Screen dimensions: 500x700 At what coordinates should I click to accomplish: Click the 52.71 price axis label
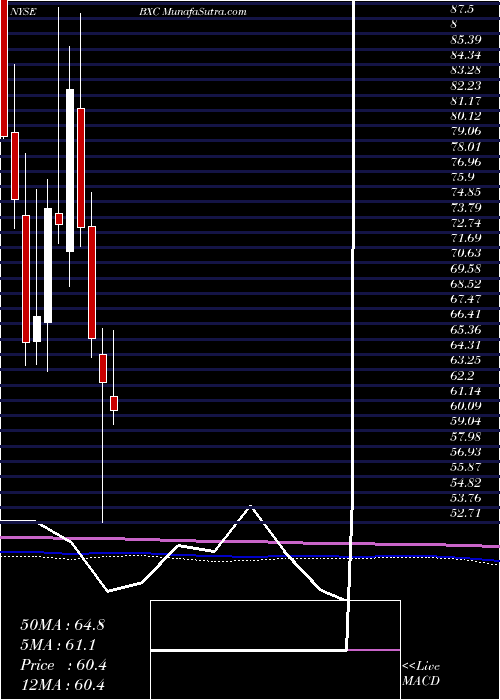[x=466, y=512]
